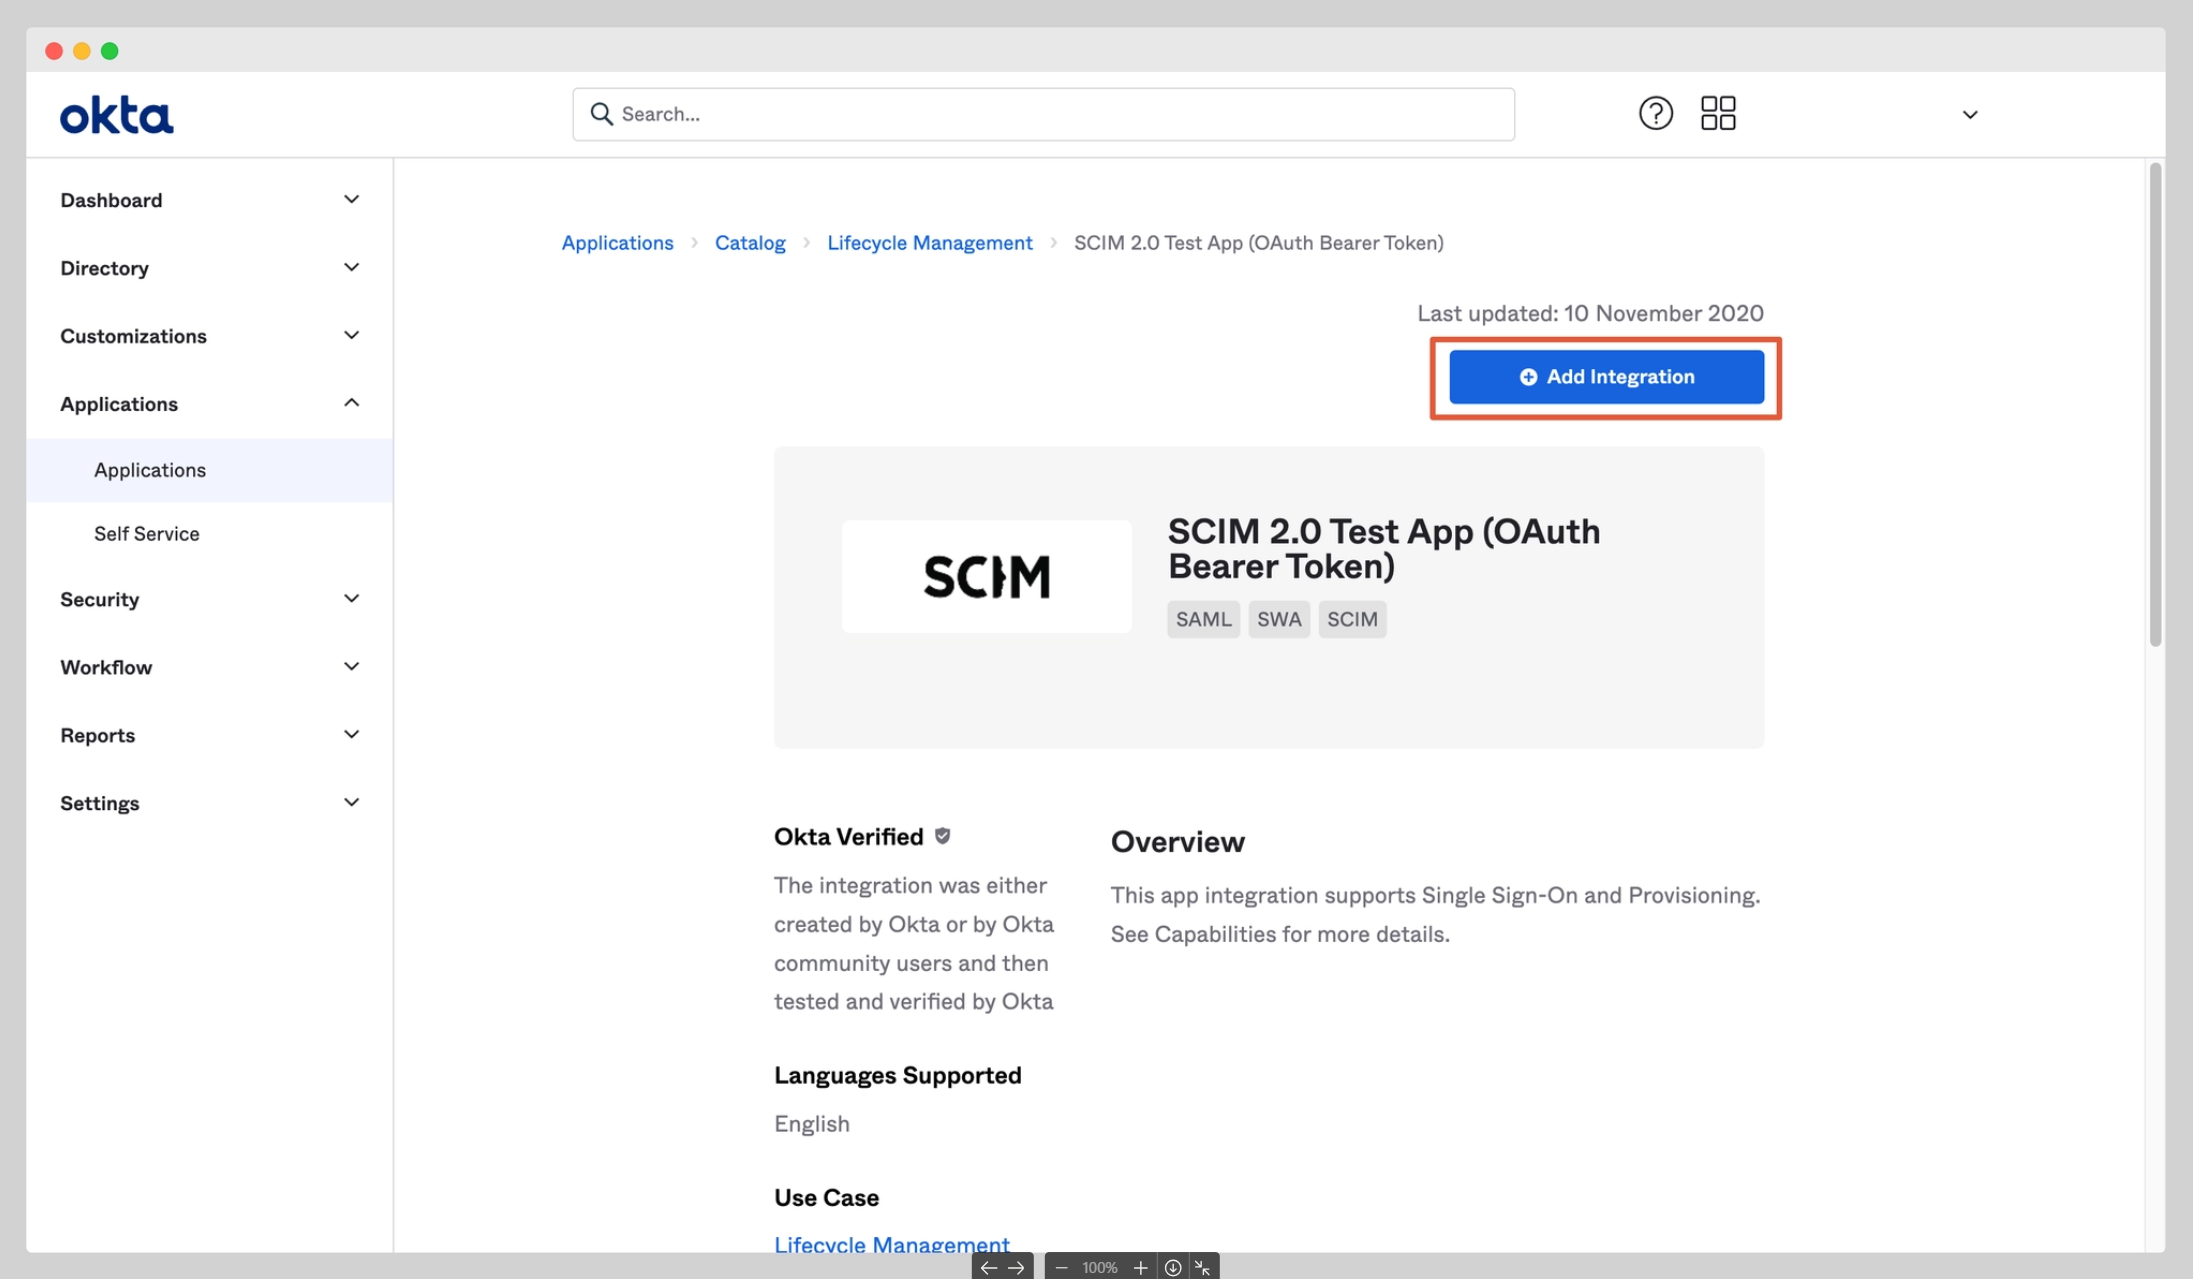The image size is (2193, 1279).
Task: Open Lifecycle Management breadcrumb link
Action: [x=929, y=243]
